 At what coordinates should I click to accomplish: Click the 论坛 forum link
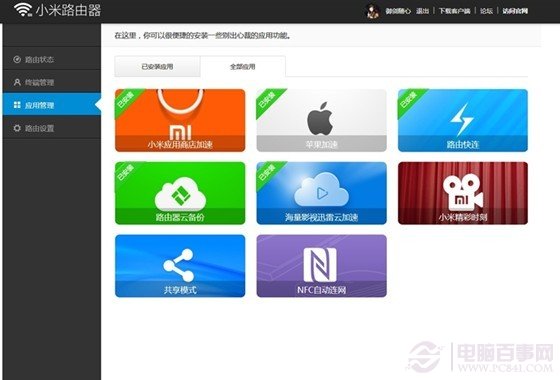[486, 11]
